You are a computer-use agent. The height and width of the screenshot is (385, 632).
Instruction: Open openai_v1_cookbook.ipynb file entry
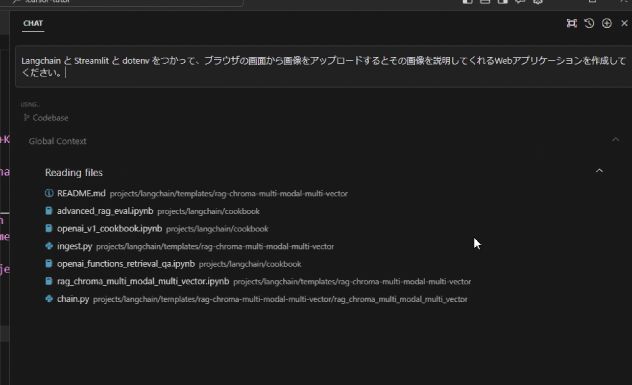click(110, 229)
